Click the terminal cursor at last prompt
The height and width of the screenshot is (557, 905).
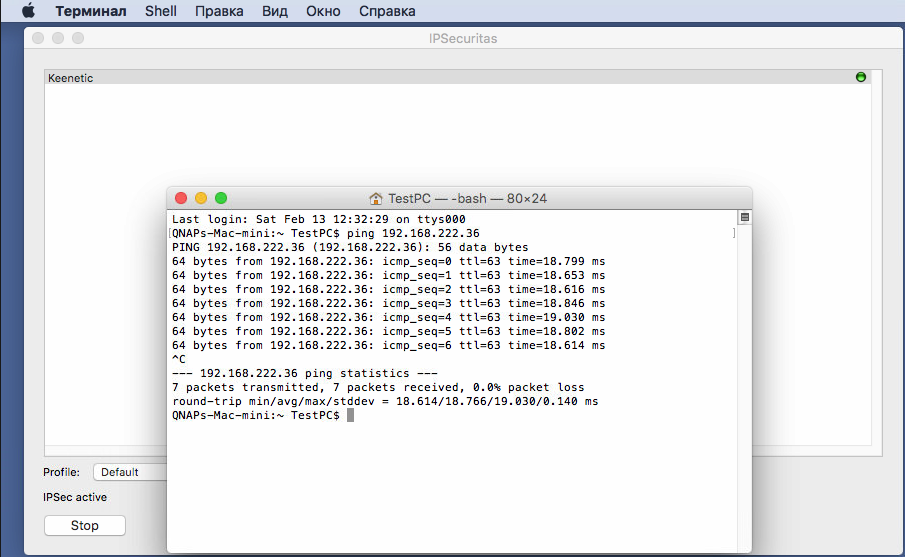(350, 416)
